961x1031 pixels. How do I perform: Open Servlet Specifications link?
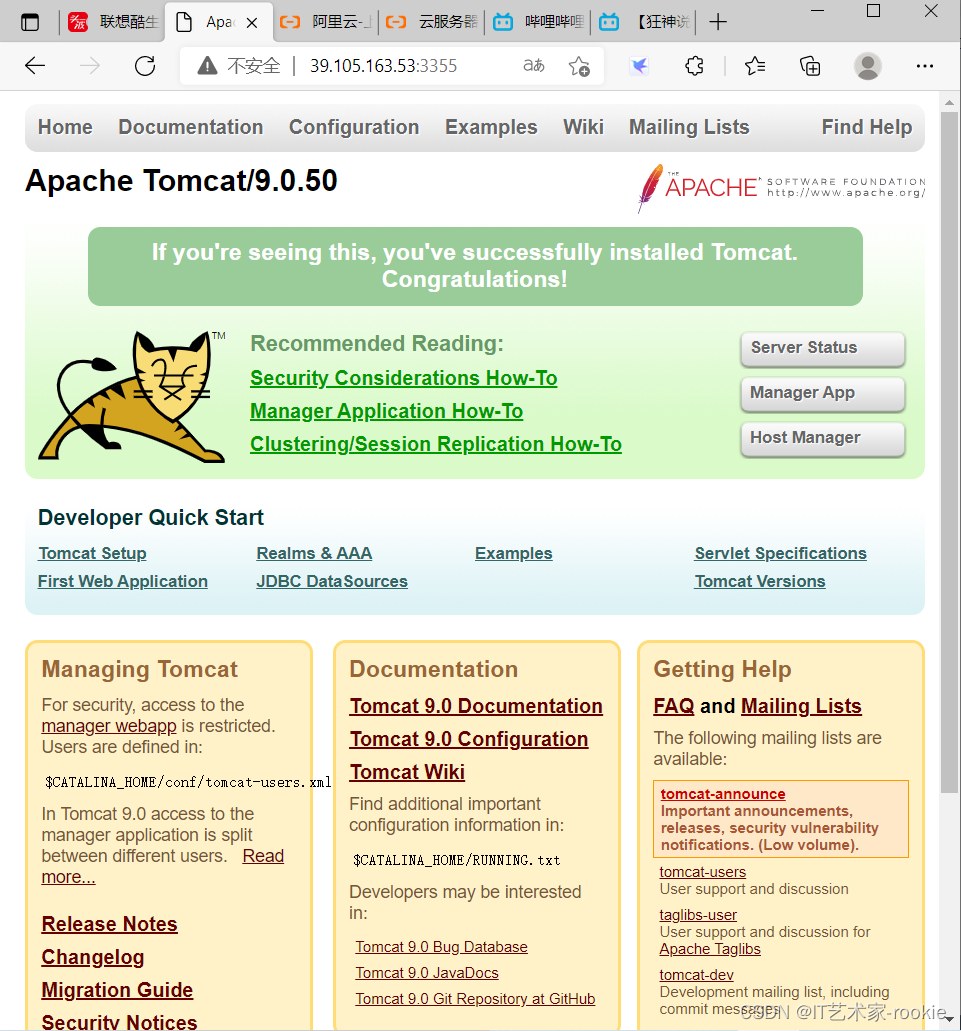pos(780,554)
